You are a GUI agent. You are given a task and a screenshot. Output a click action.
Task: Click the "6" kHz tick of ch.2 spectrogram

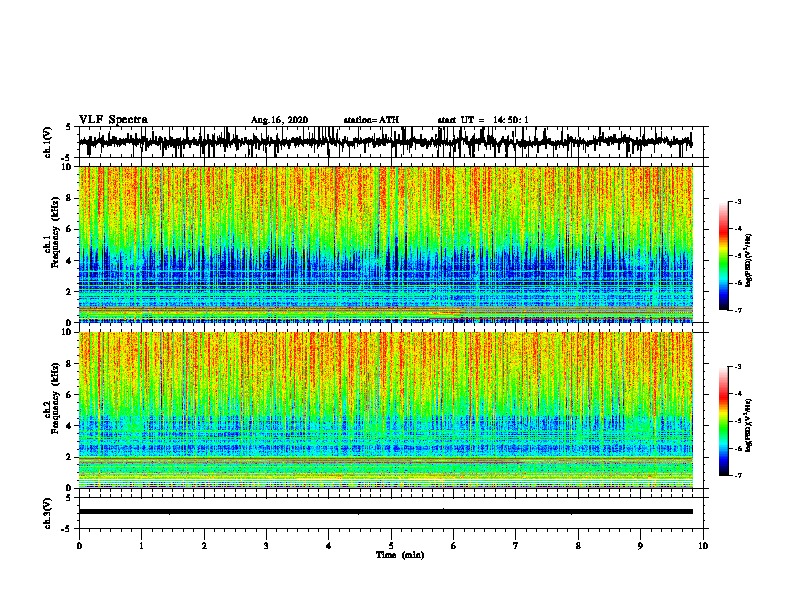click(x=70, y=395)
